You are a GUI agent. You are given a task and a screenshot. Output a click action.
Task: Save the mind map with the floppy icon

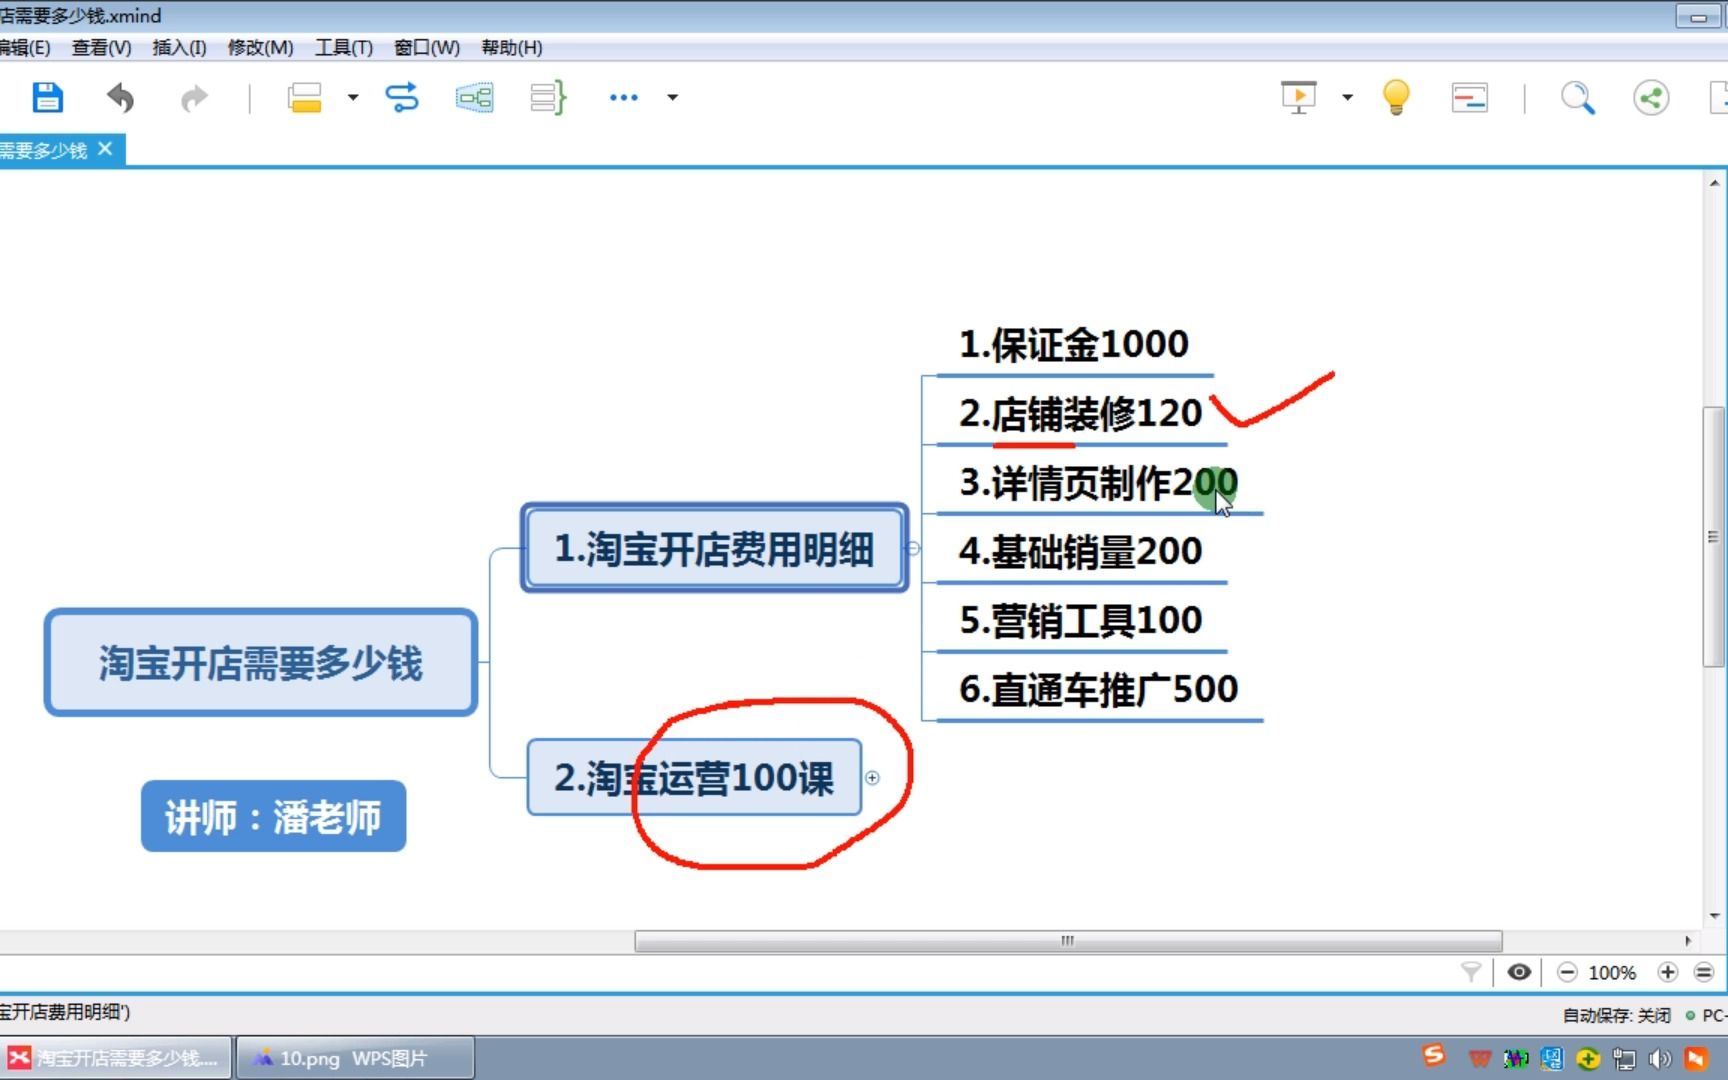[47, 98]
